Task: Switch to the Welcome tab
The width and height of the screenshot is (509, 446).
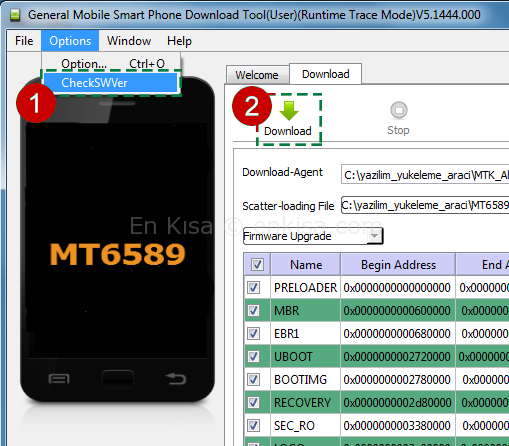Action: click(257, 75)
